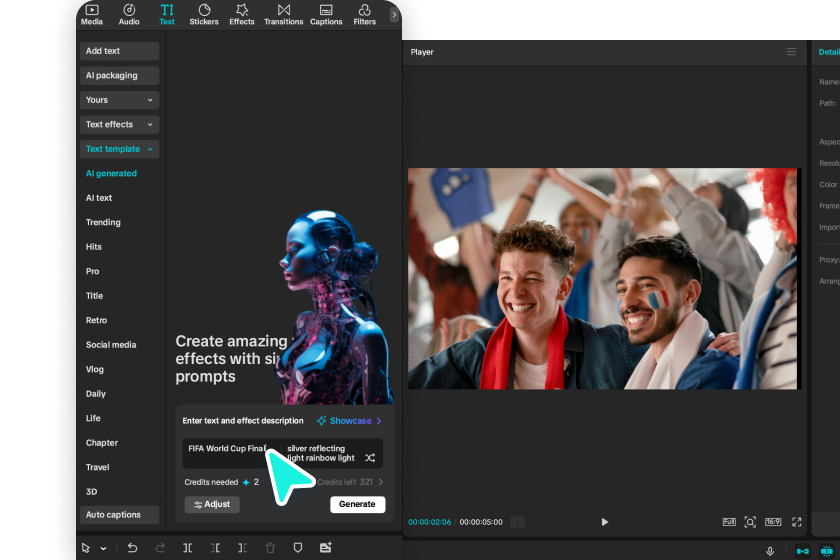This screenshot has width=840, height=560.
Task: Collapse the Text template section
Action: click(119, 149)
